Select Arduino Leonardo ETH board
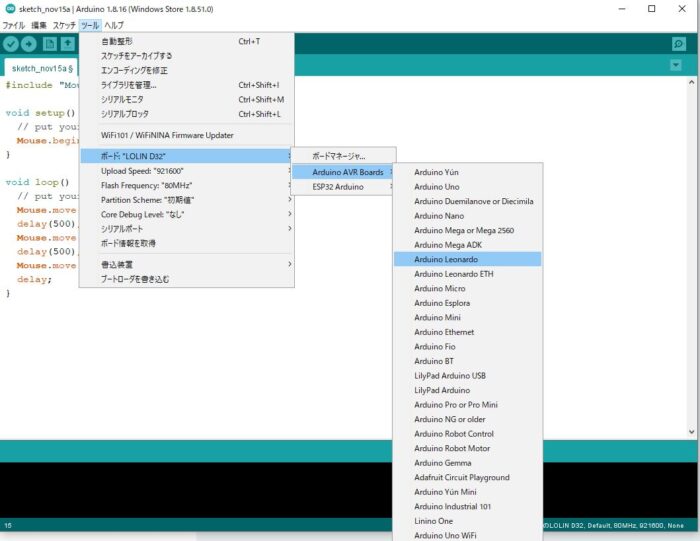The height and width of the screenshot is (541, 700). 467,274
